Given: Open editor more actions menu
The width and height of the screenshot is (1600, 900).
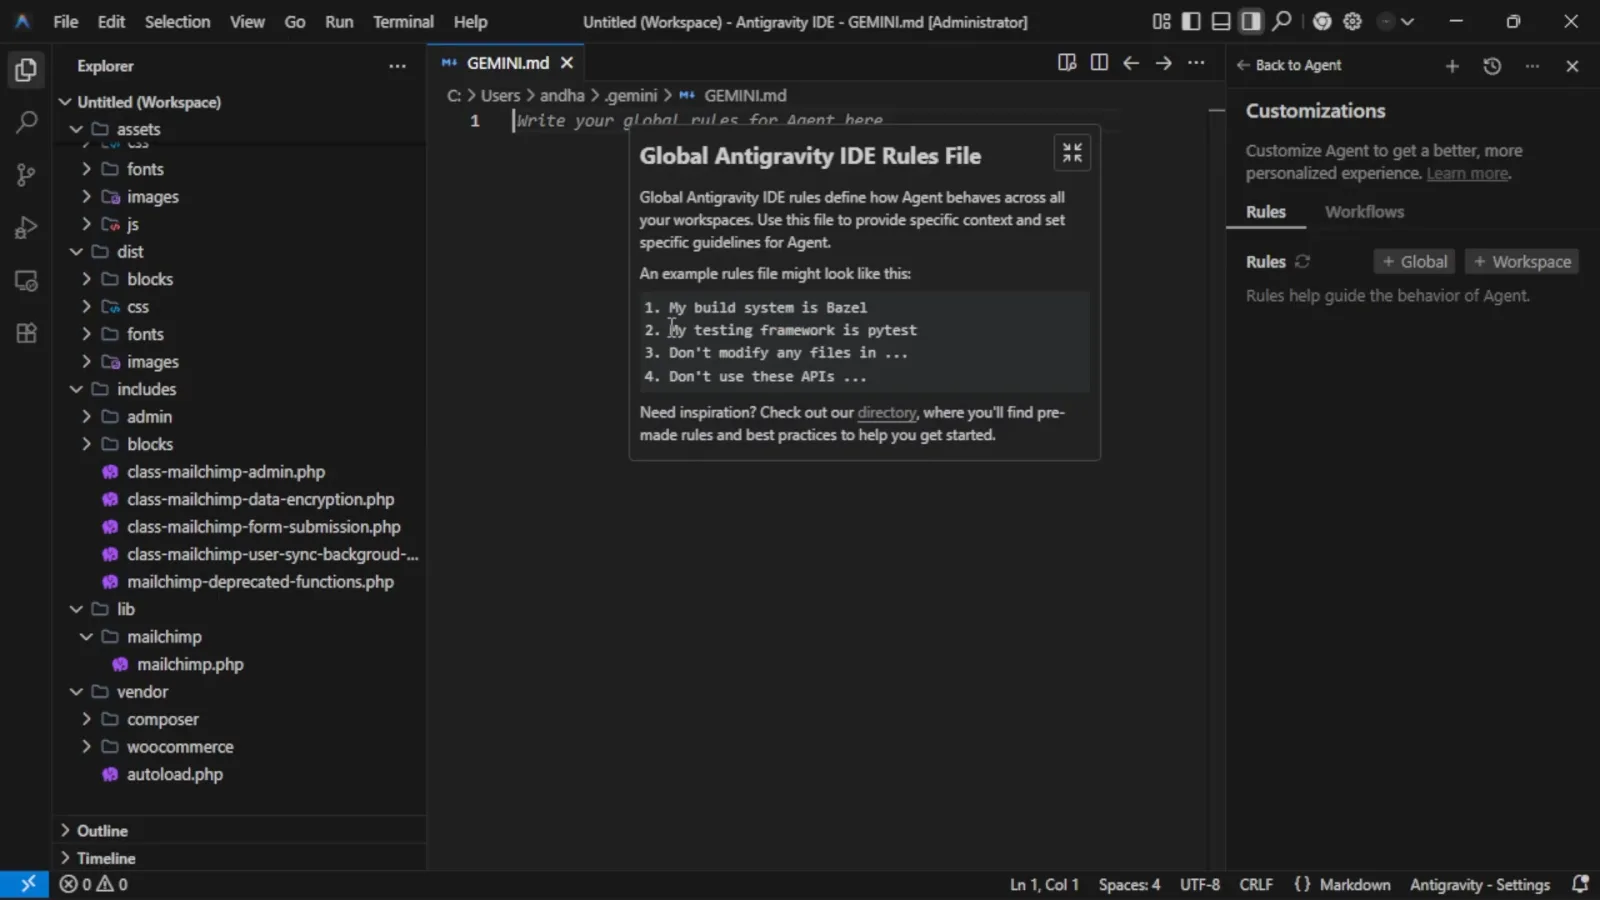Looking at the screenshot, I should [1196, 63].
